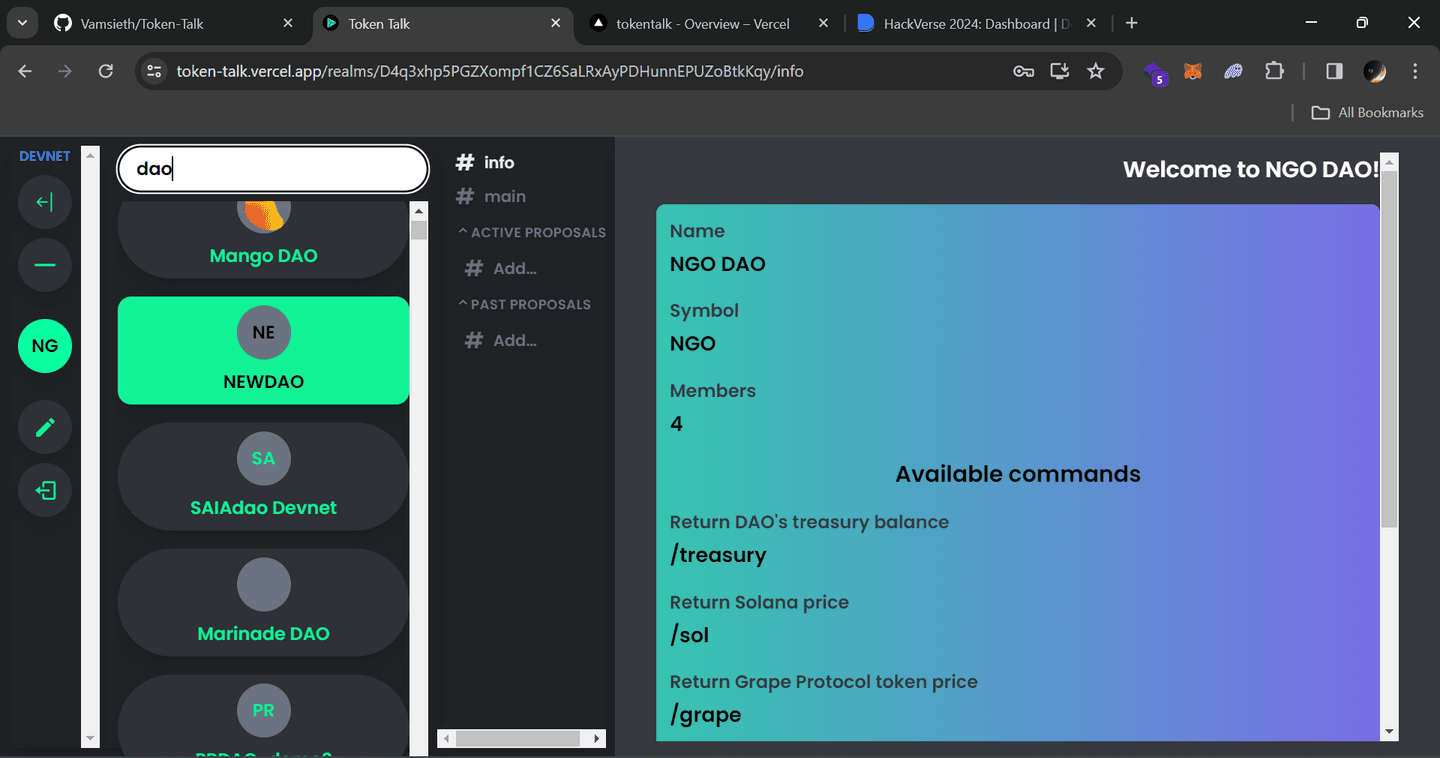
Task: Click the Members count 4
Action: 676,424
